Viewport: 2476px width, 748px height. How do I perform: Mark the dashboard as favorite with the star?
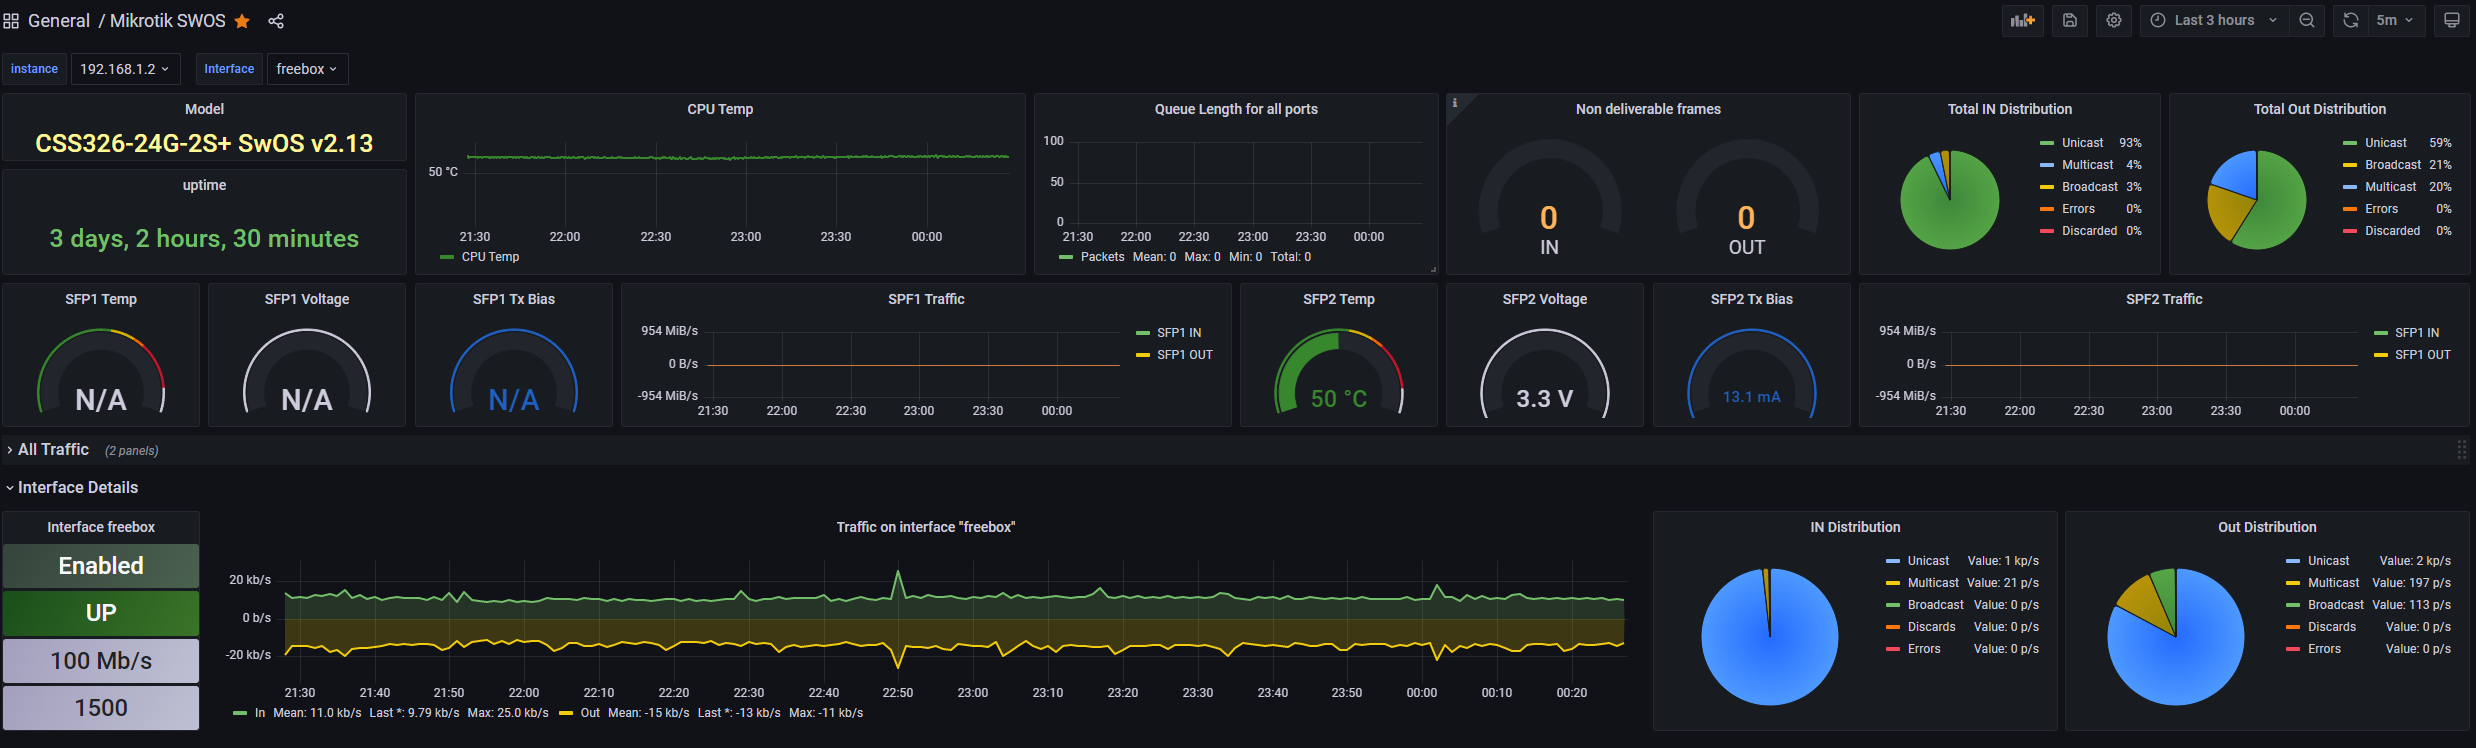tap(242, 21)
